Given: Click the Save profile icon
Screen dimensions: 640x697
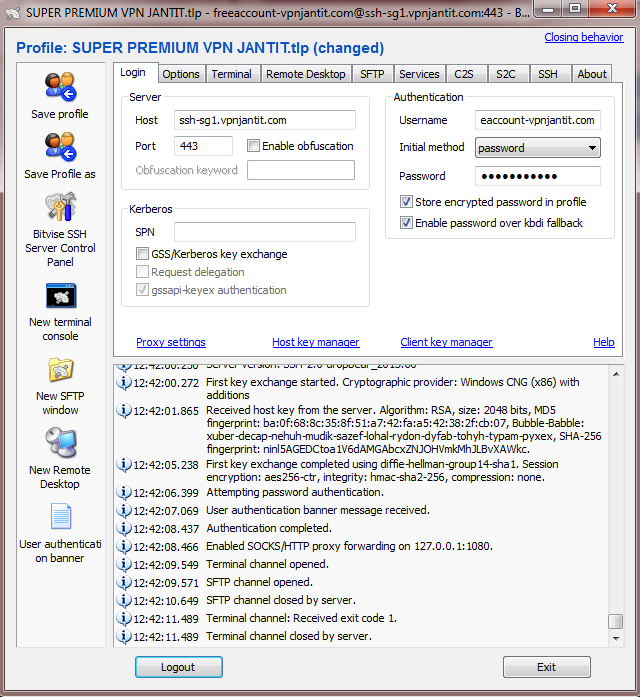Looking at the screenshot, I should tap(60, 86).
